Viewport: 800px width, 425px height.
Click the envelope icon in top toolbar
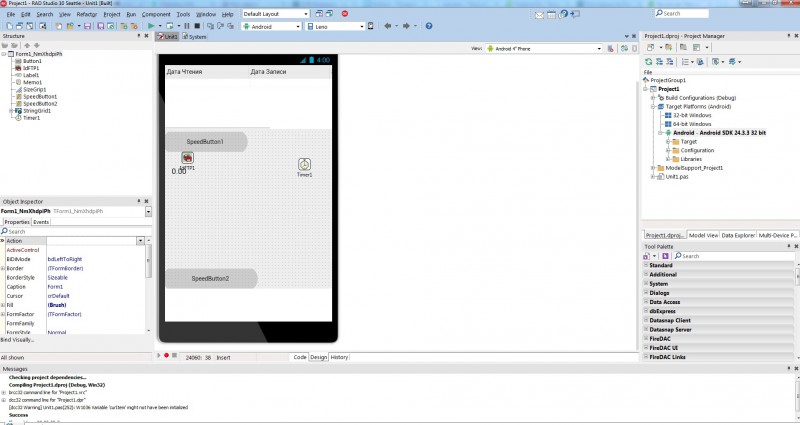tap(539, 15)
